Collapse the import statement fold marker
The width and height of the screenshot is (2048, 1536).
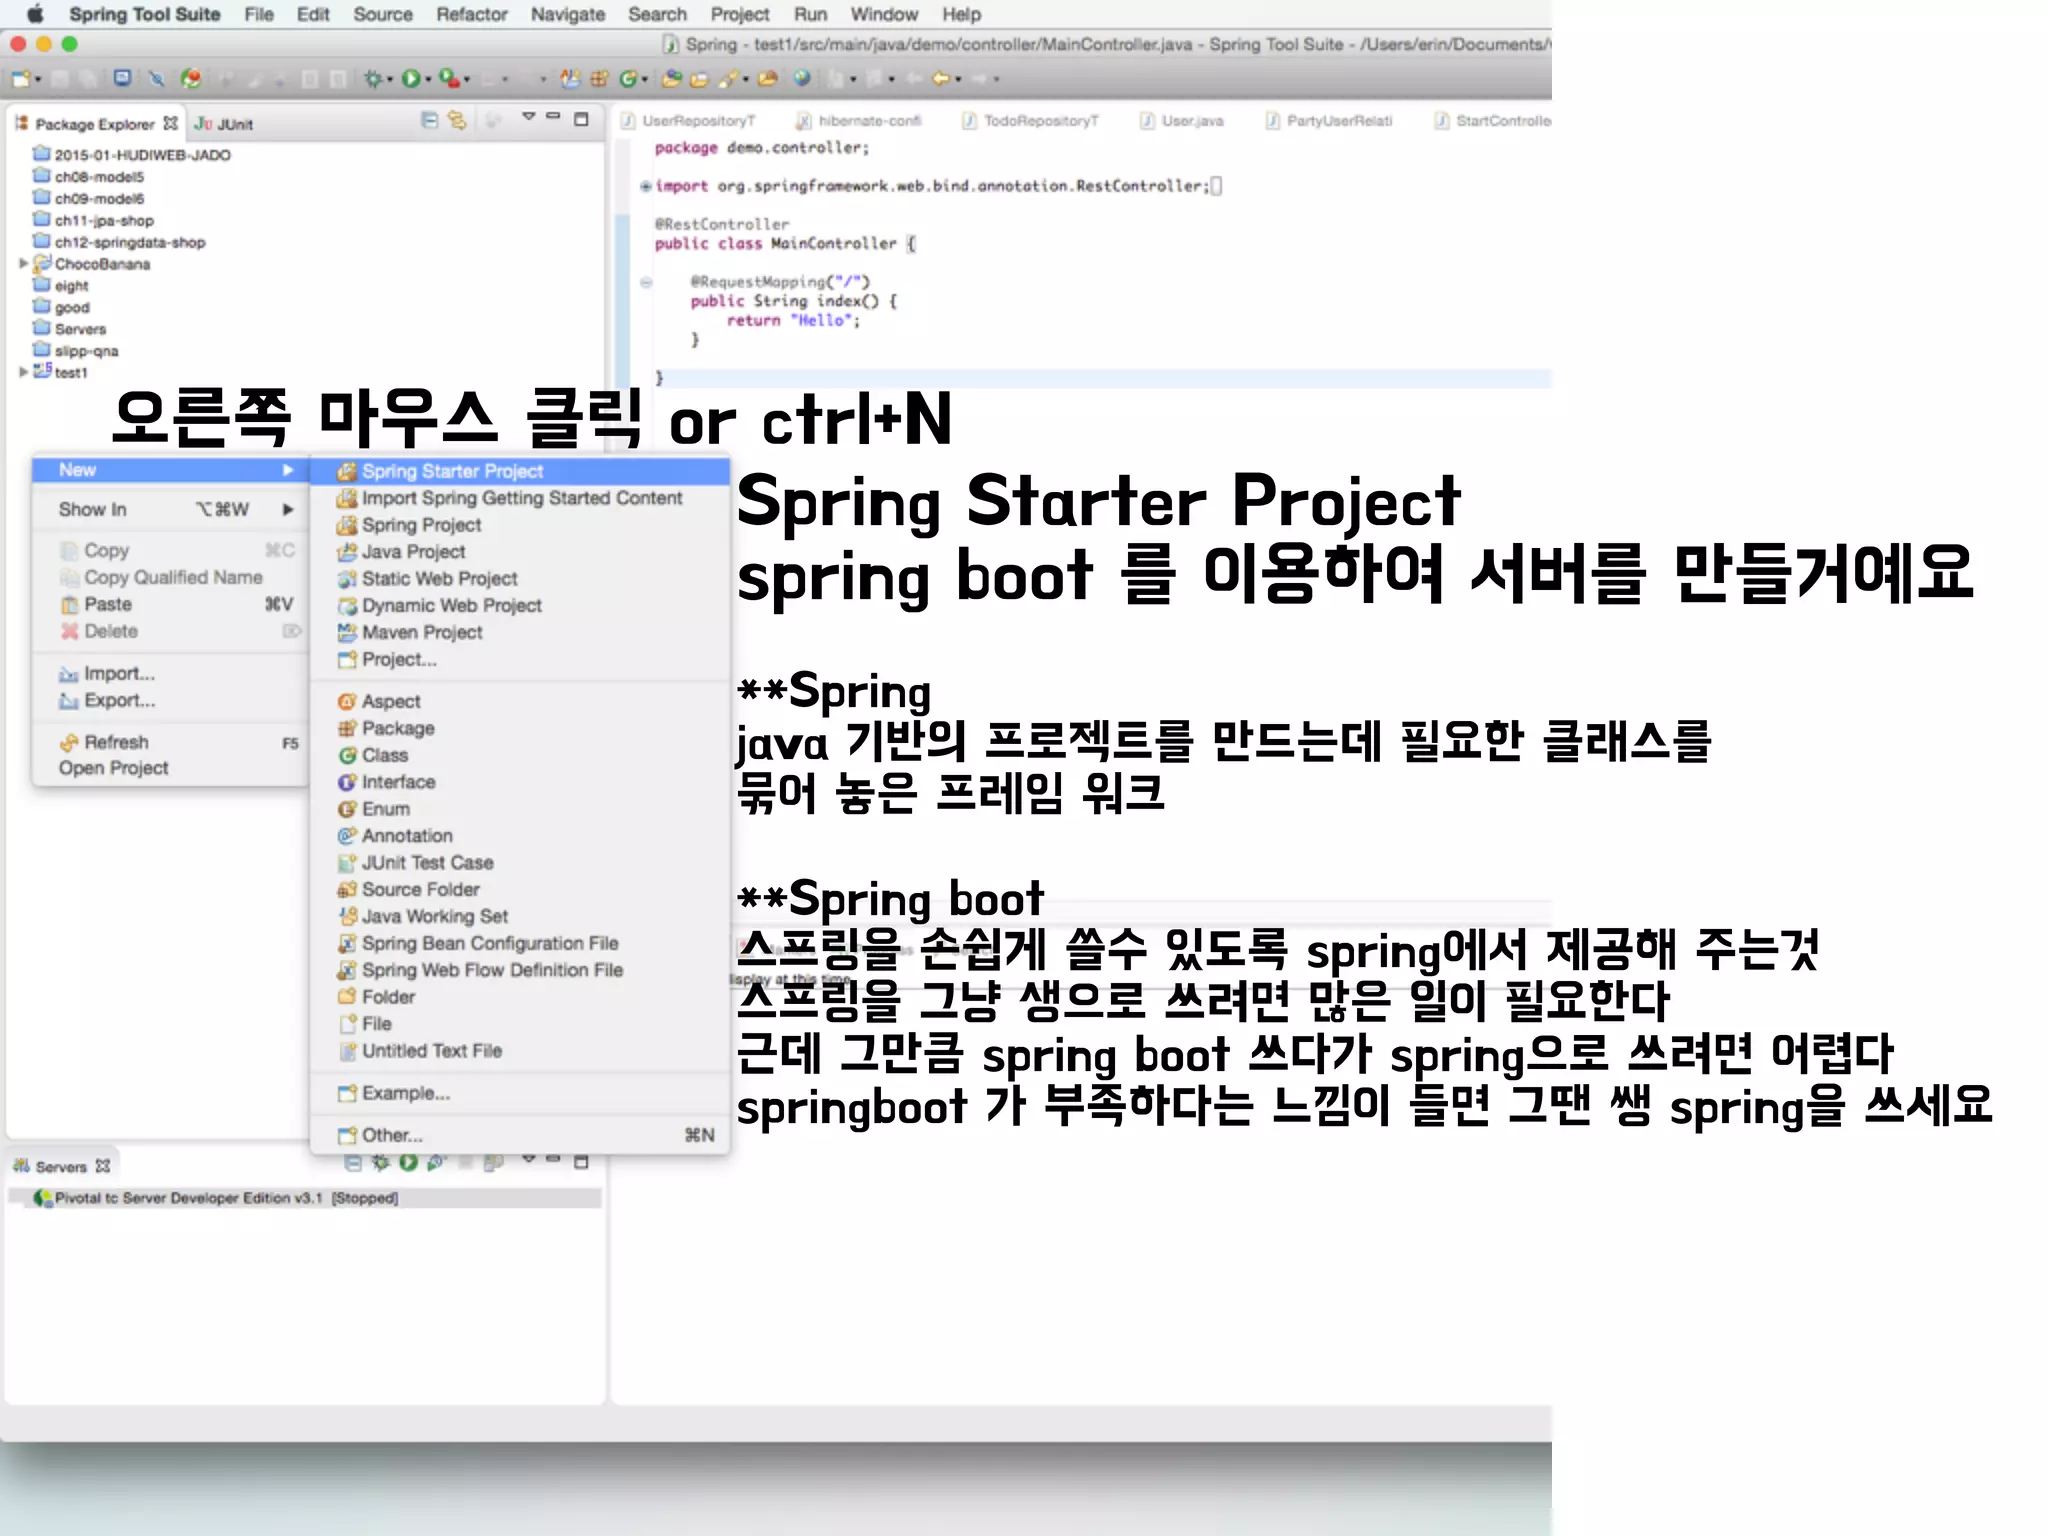tap(645, 186)
